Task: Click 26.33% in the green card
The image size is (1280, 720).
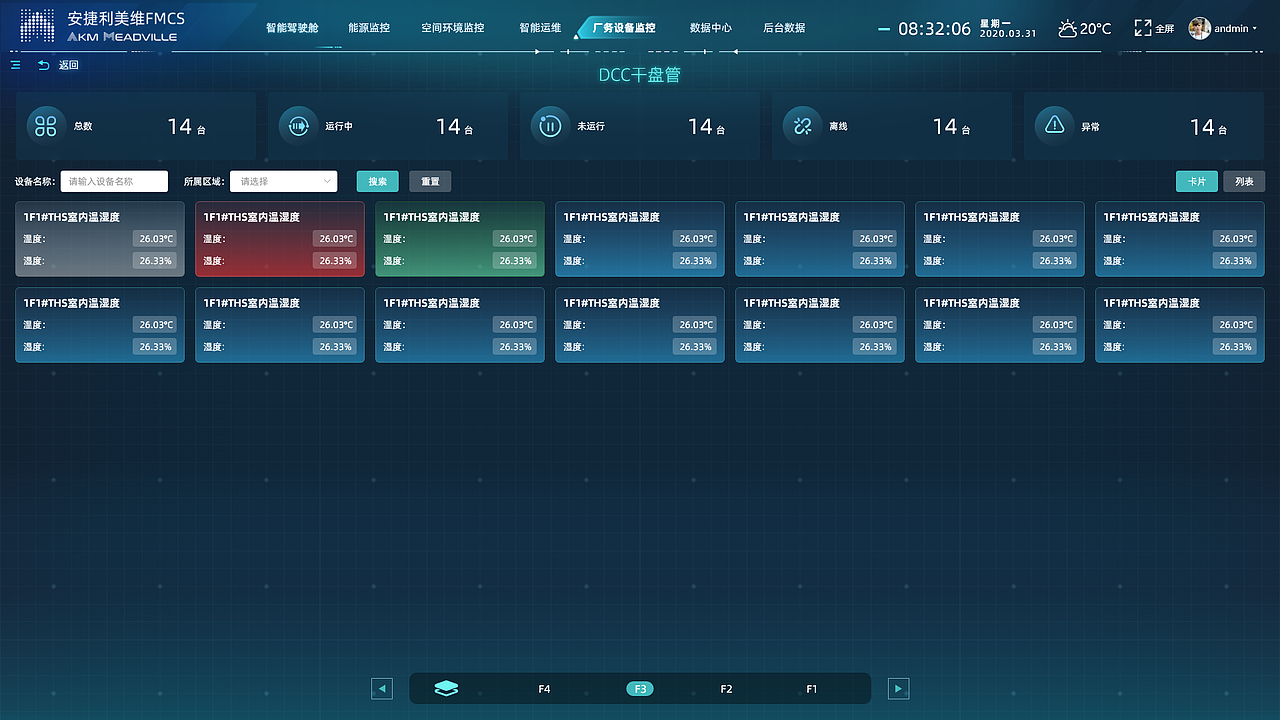Action: coord(514,261)
